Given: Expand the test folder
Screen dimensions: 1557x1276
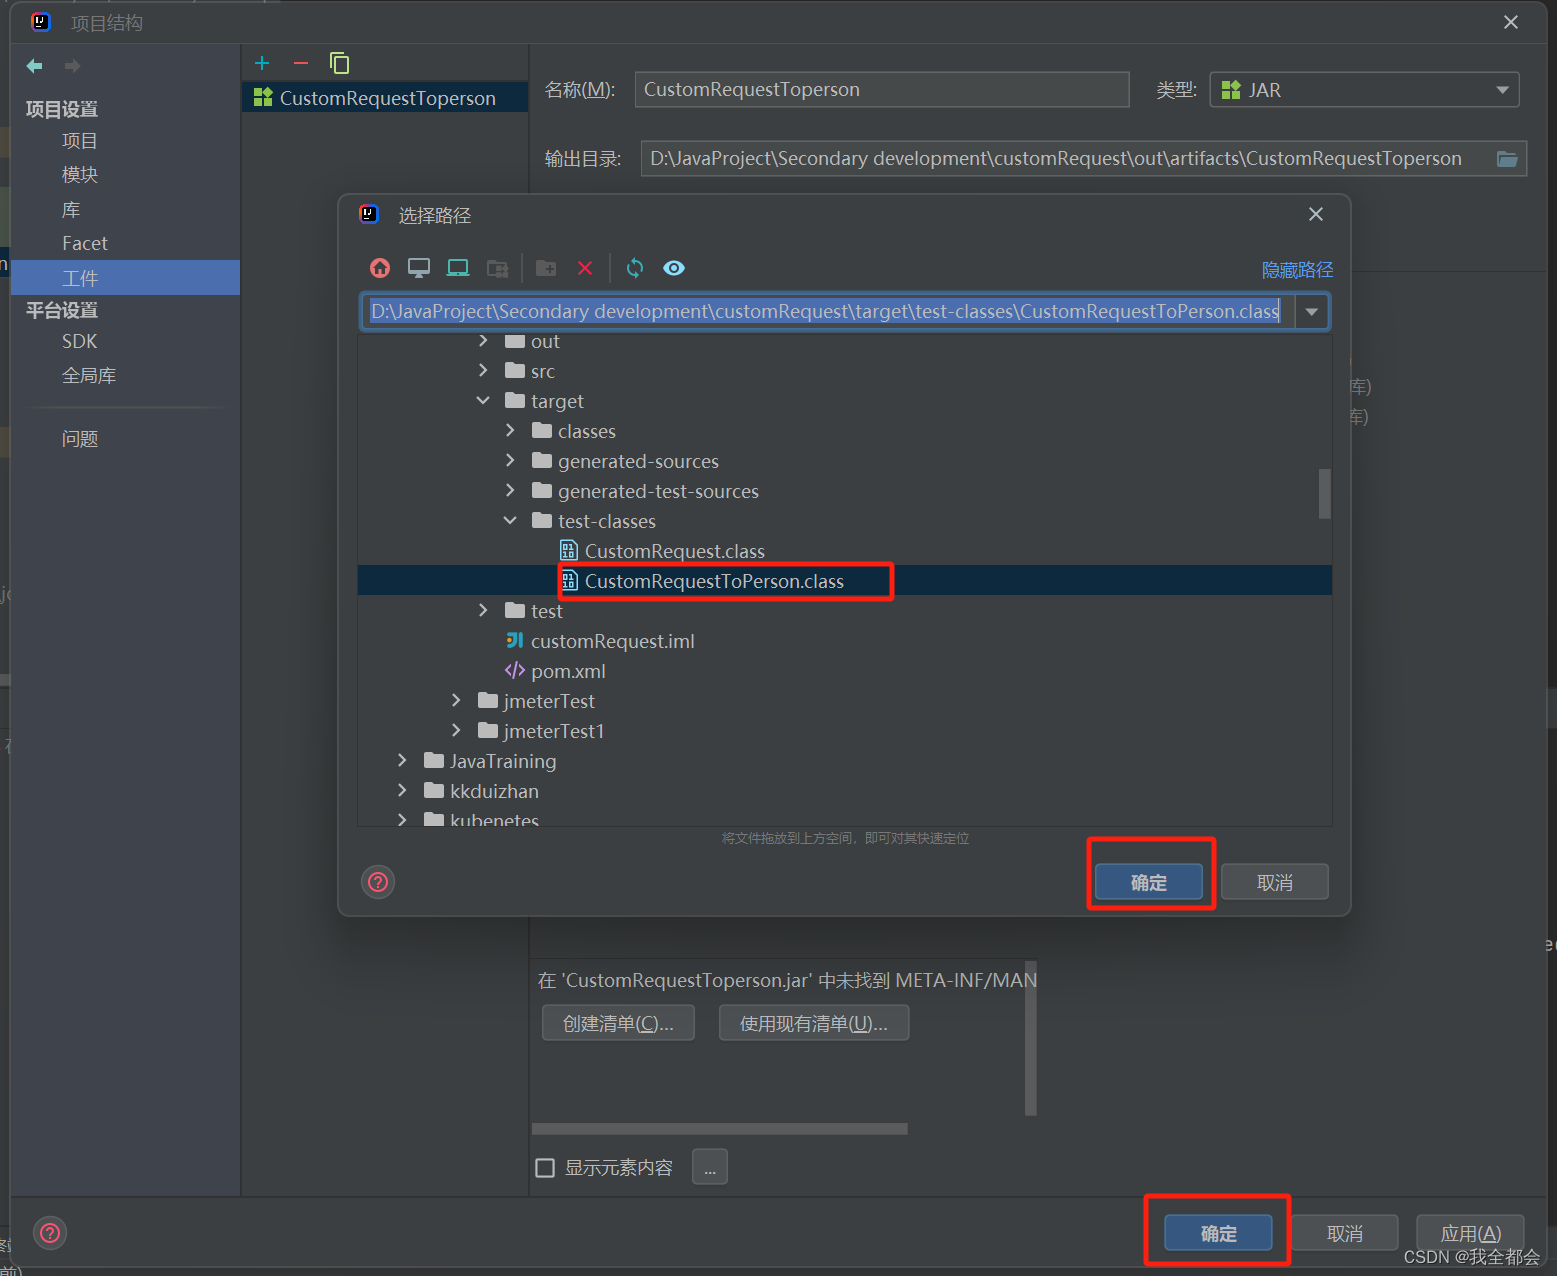Looking at the screenshot, I should point(484,611).
